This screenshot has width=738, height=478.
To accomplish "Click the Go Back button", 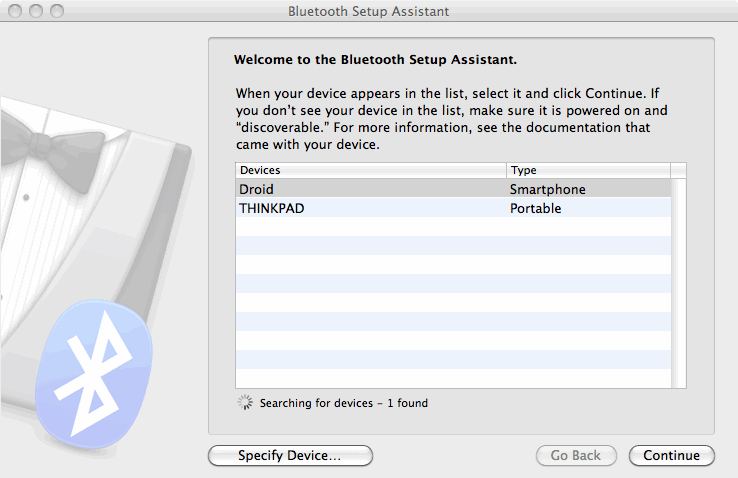I will coord(575,456).
